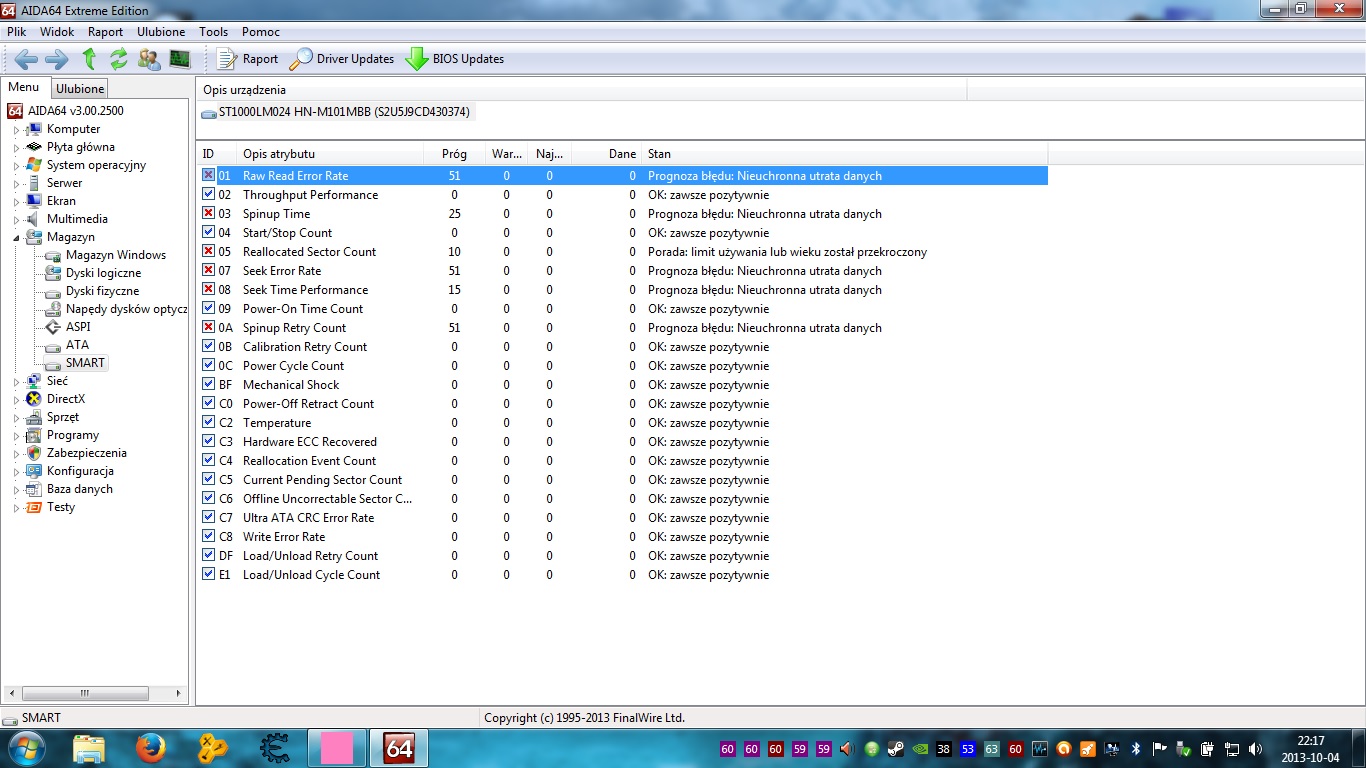Click the Driver Updates magnifier icon
This screenshot has height=768, width=1366.
[300, 59]
